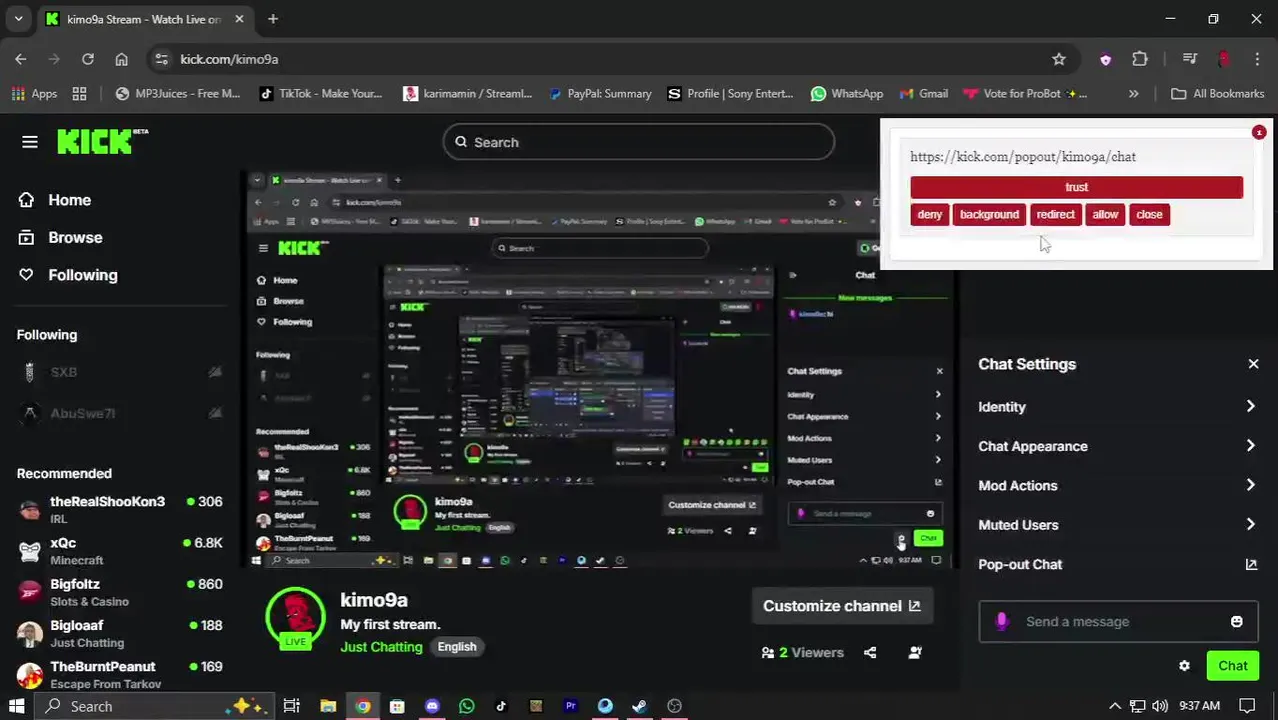The width and height of the screenshot is (1278, 720).
Task: Expand Mod Actions settings
Action: click(1117, 485)
